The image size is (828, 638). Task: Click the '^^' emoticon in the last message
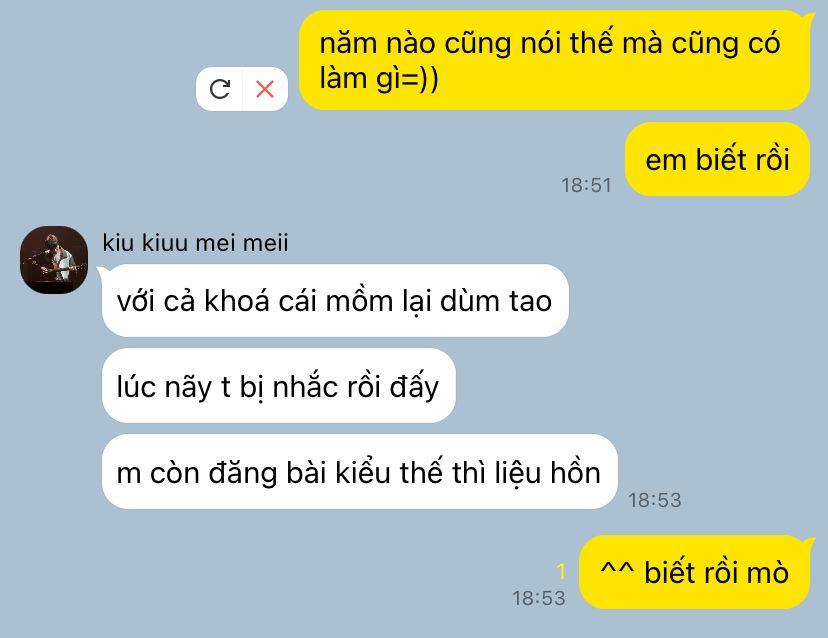coord(617,569)
